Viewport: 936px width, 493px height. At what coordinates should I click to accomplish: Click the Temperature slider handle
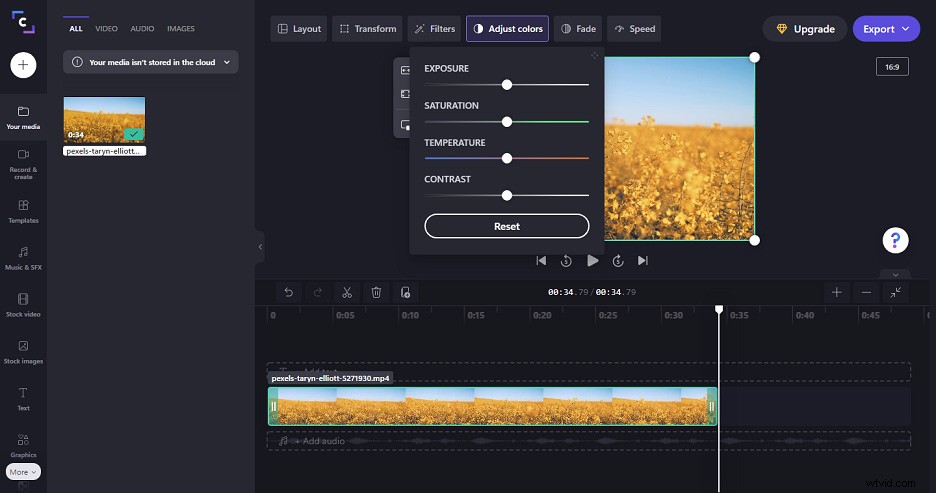click(x=507, y=158)
